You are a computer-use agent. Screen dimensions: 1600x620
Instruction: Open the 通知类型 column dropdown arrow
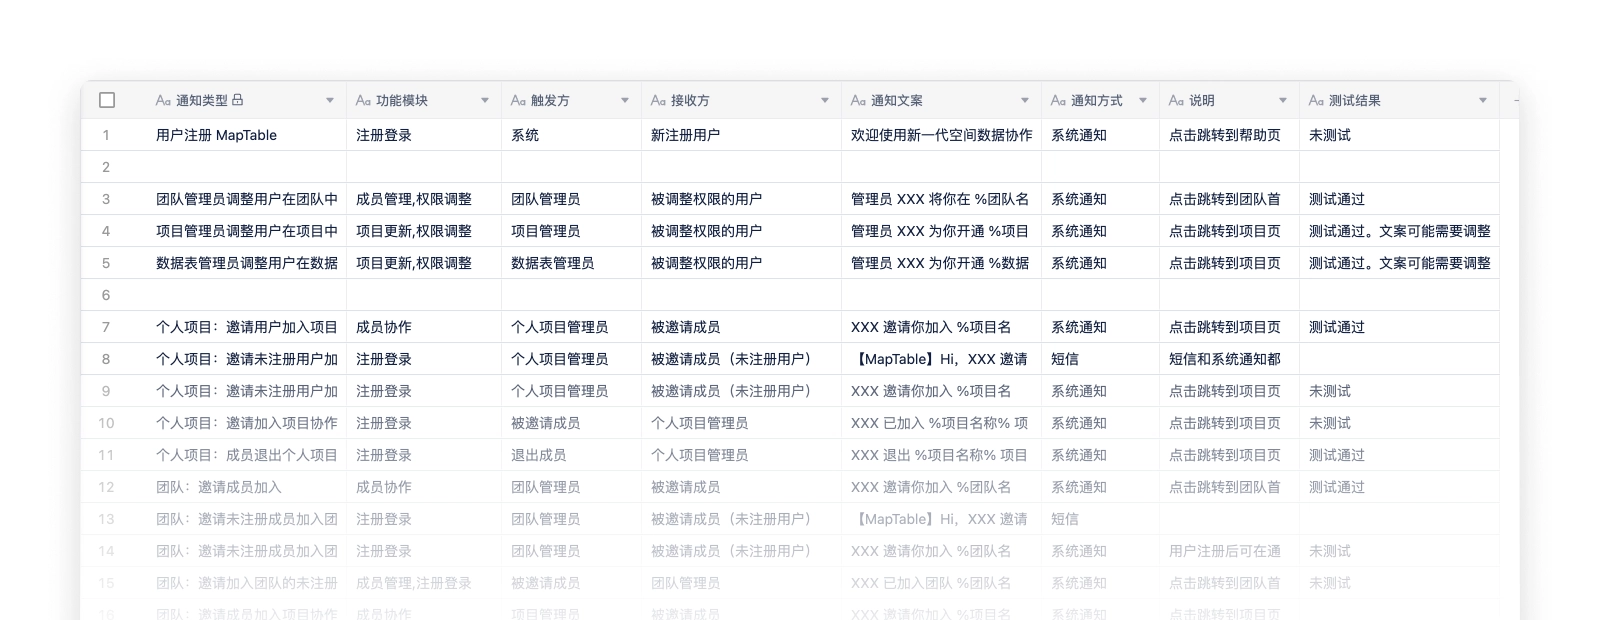click(x=330, y=101)
